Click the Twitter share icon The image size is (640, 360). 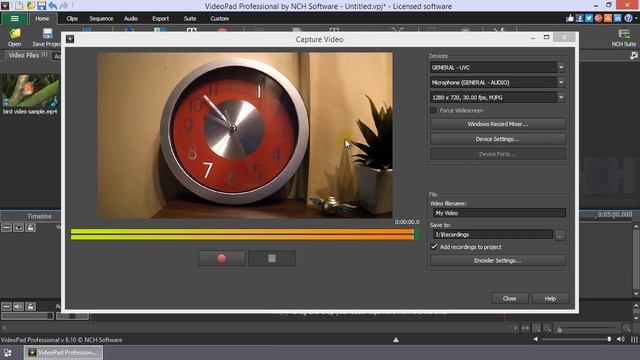pos(589,18)
